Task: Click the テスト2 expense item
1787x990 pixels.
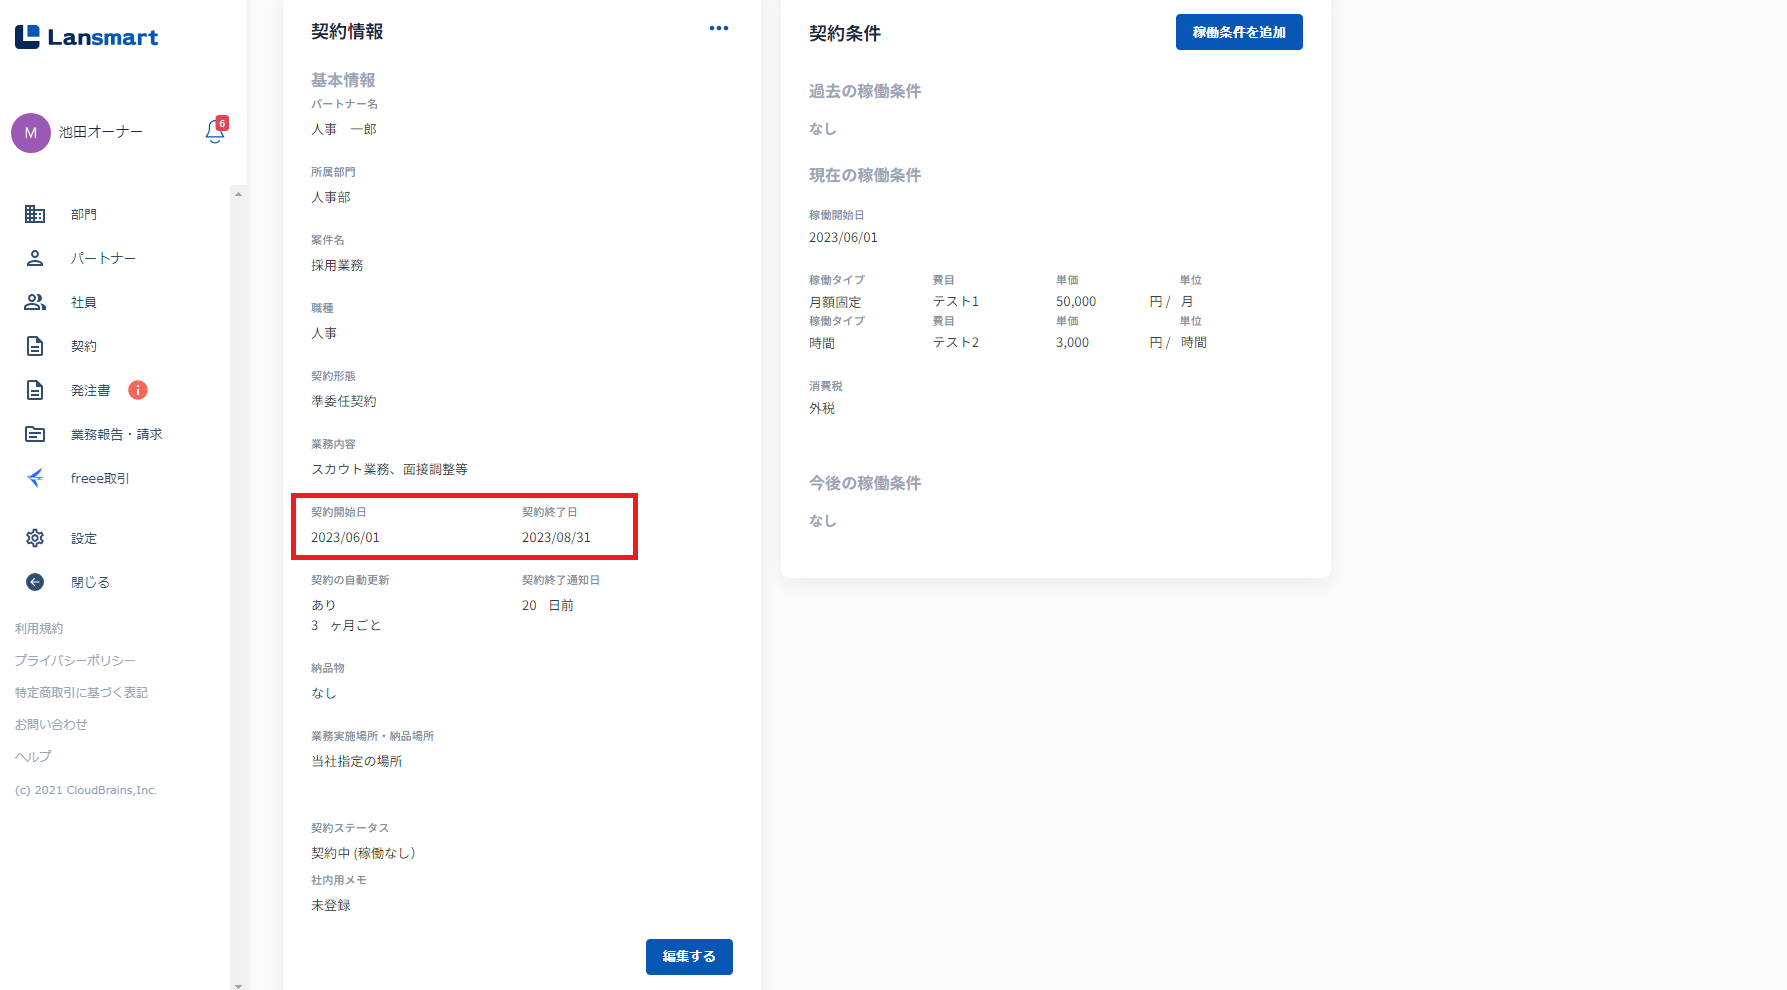Action: pyautogui.click(x=956, y=342)
